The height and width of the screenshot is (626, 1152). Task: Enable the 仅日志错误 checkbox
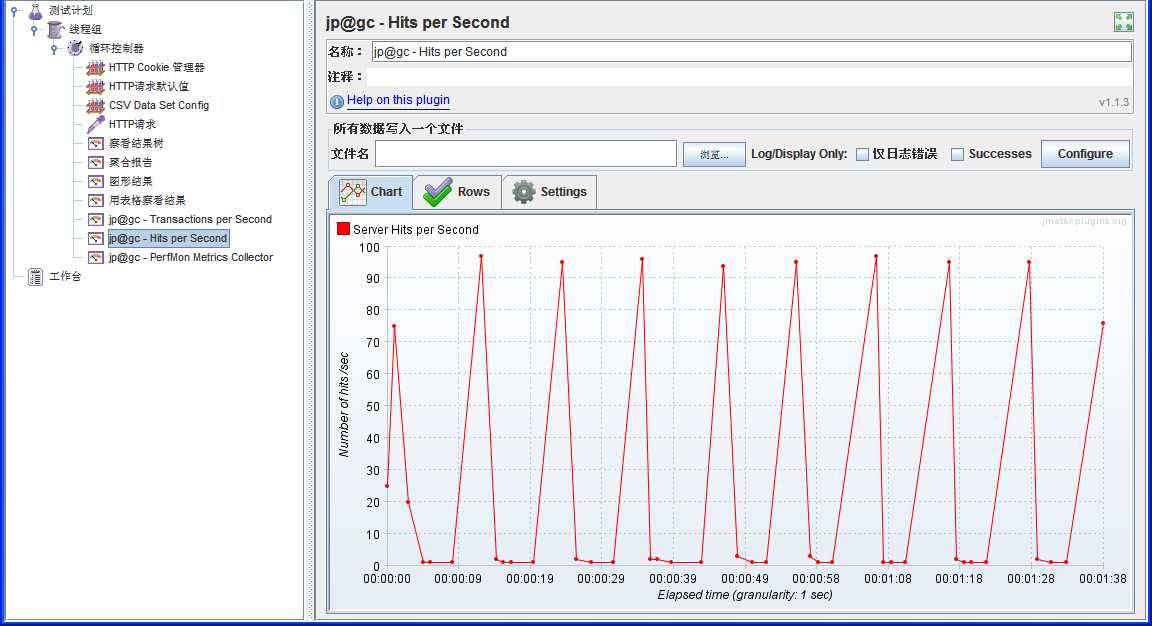862,154
